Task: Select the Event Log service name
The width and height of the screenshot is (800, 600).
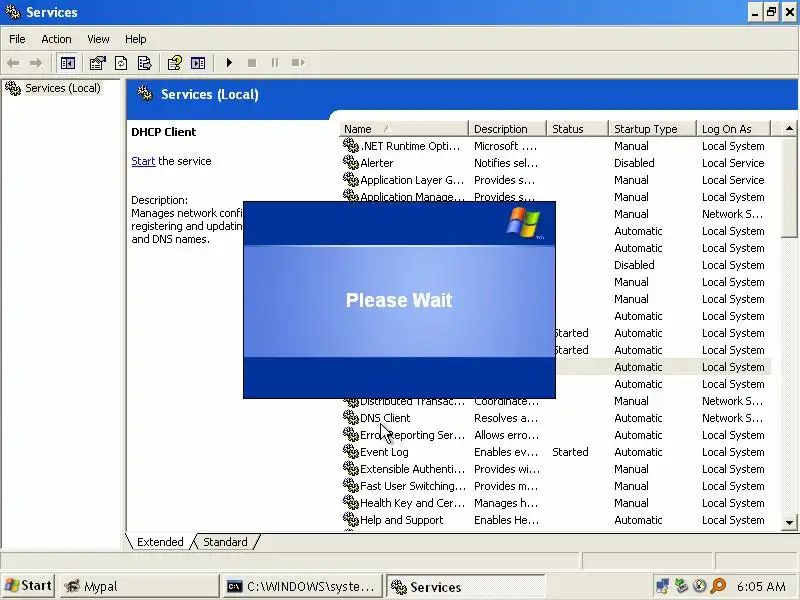Action: pos(384,452)
